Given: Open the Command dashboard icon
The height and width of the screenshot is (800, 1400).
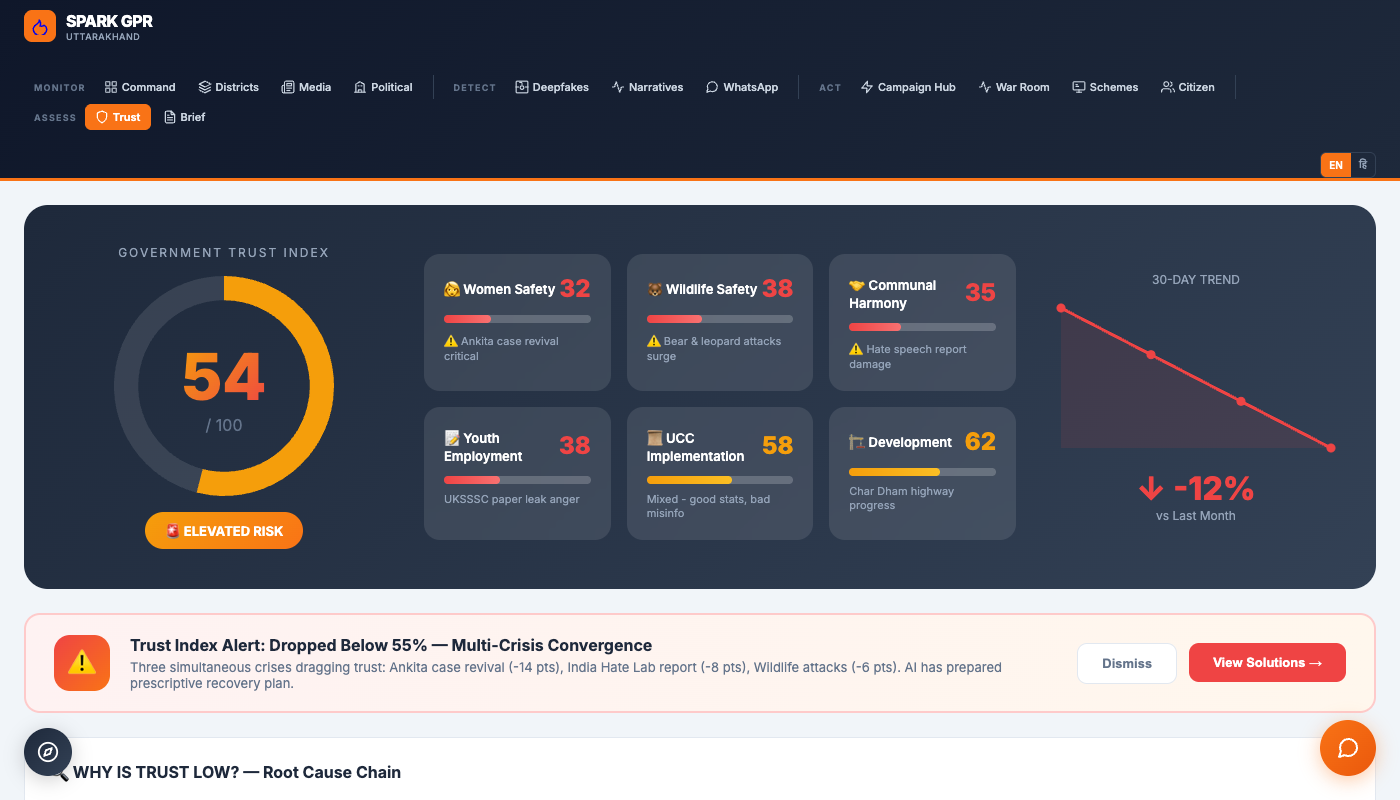Looking at the screenshot, I should 110,87.
